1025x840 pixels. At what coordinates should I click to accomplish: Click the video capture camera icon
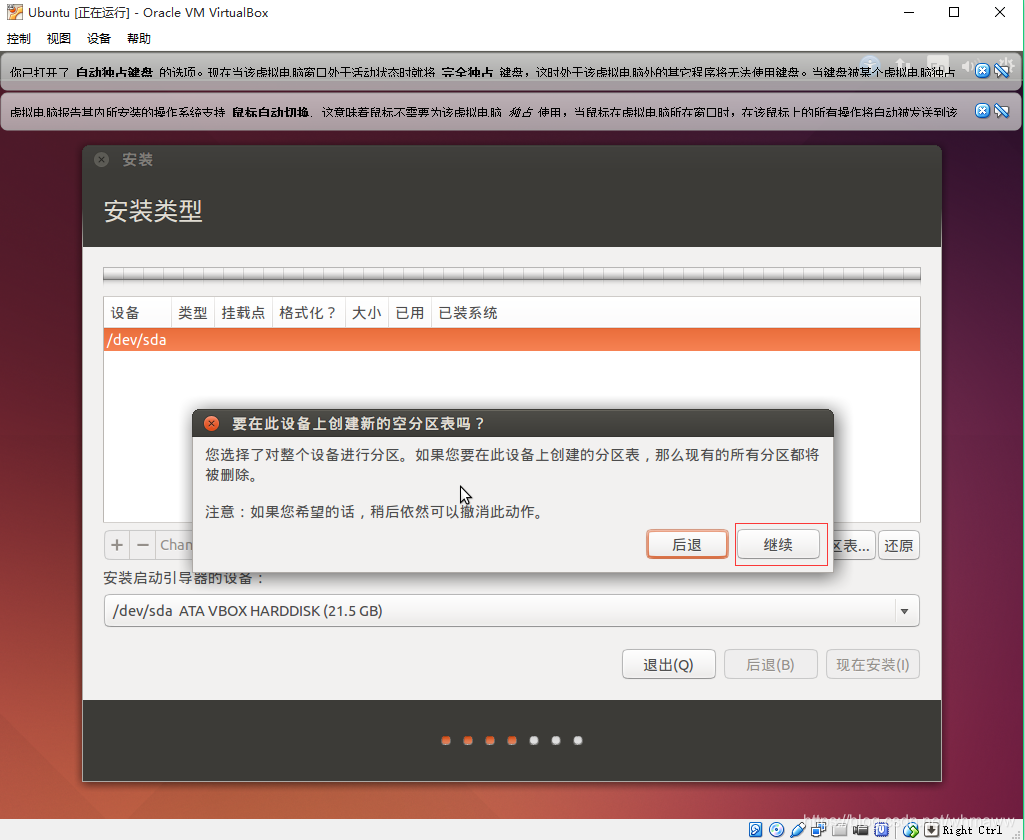pyautogui.click(x=860, y=830)
